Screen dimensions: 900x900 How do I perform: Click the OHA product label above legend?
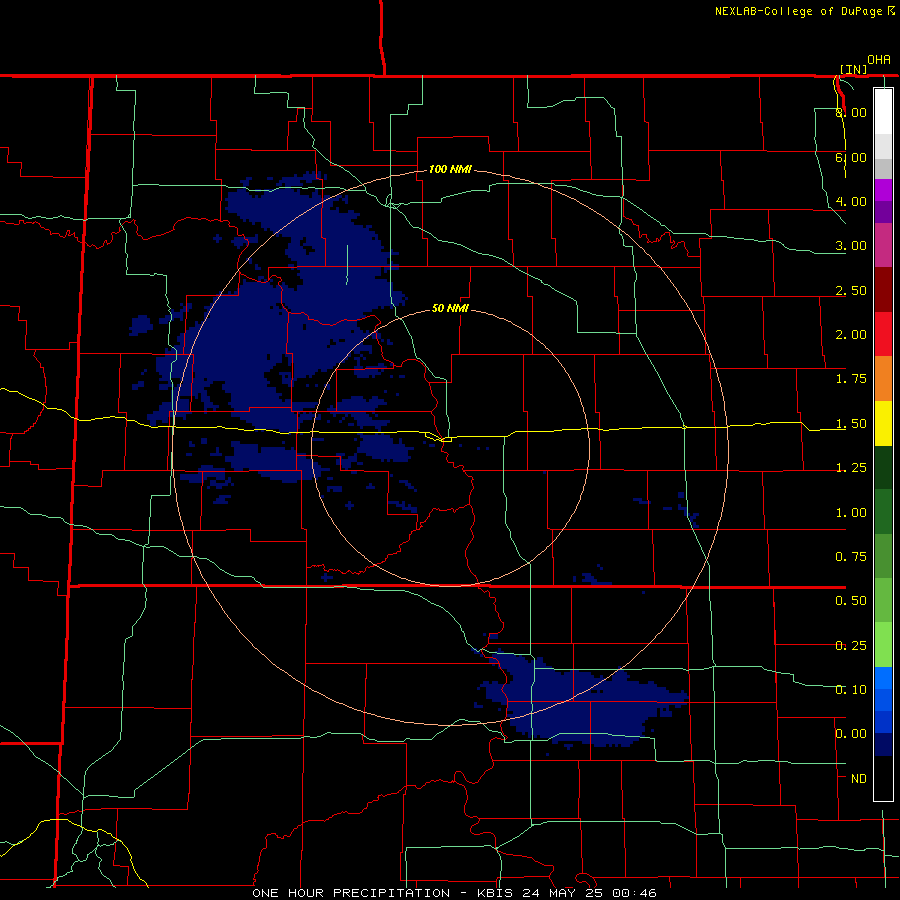[879, 60]
